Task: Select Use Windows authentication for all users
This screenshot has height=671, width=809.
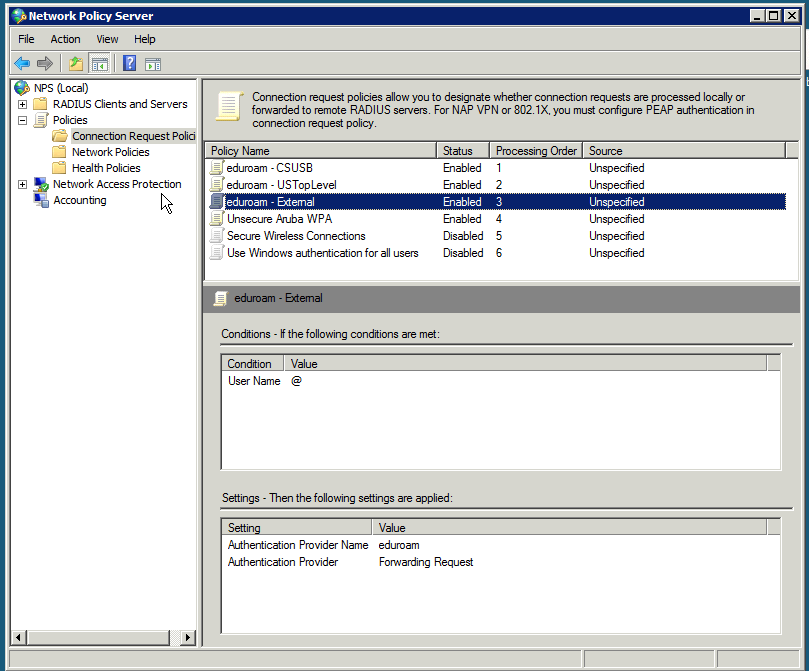Action: click(322, 253)
